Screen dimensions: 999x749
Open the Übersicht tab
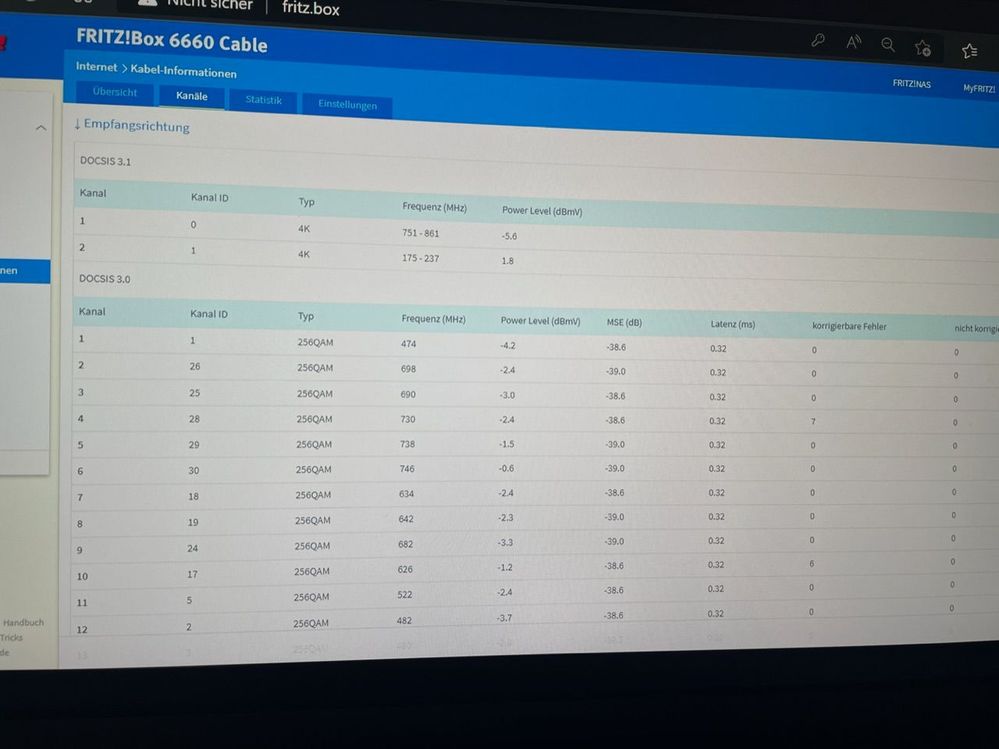coord(115,92)
